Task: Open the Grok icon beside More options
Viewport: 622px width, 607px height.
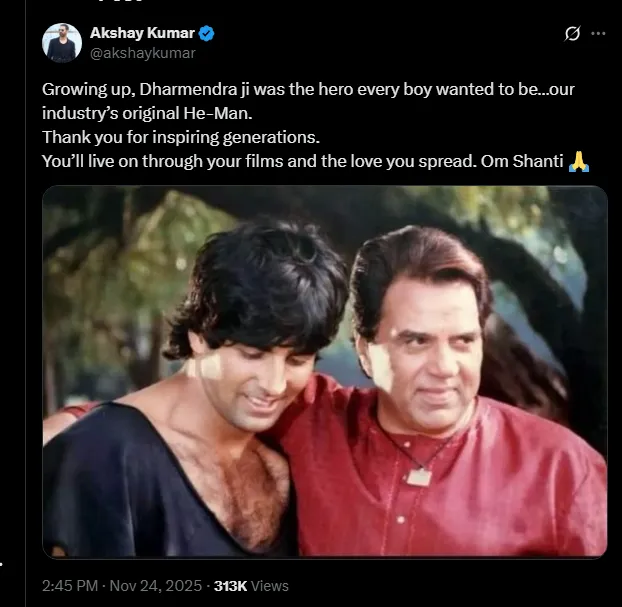Action: tap(572, 34)
